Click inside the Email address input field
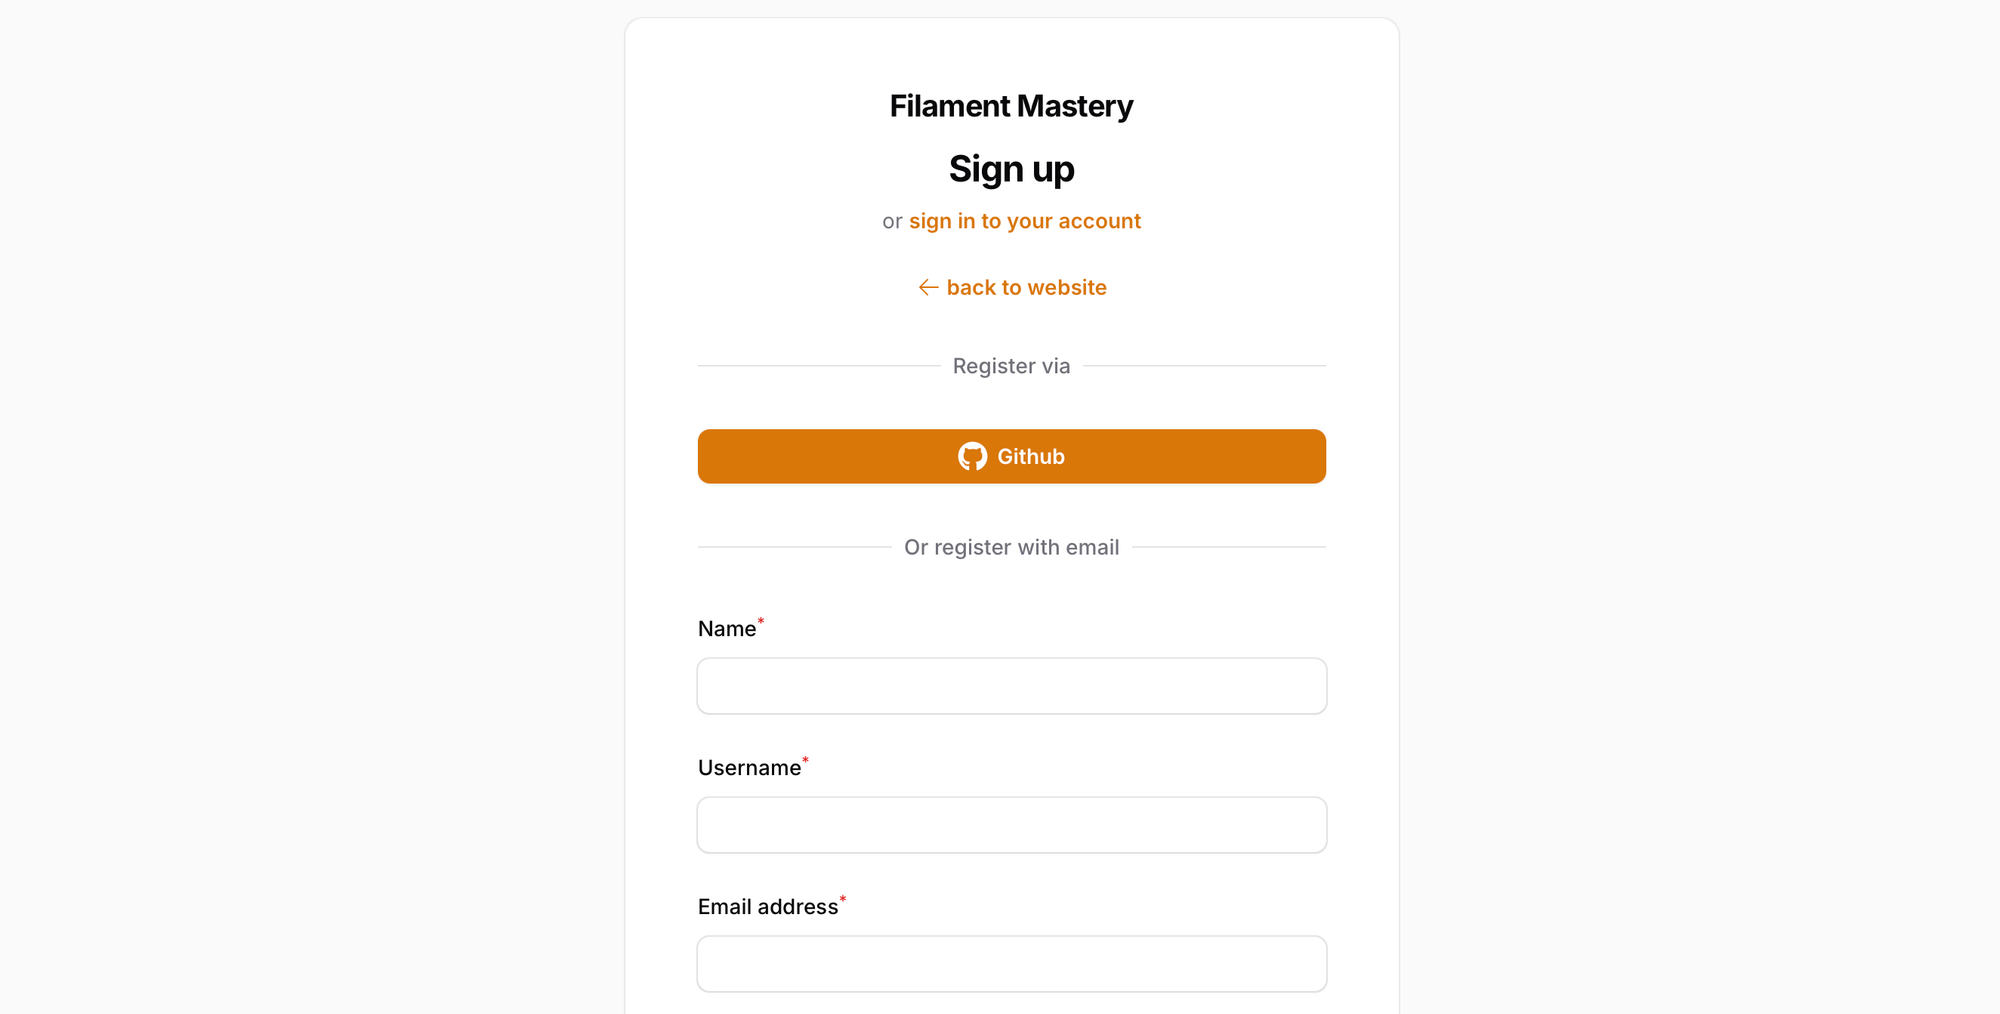The height and width of the screenshot is (1014, 2000). point(1011,963)
